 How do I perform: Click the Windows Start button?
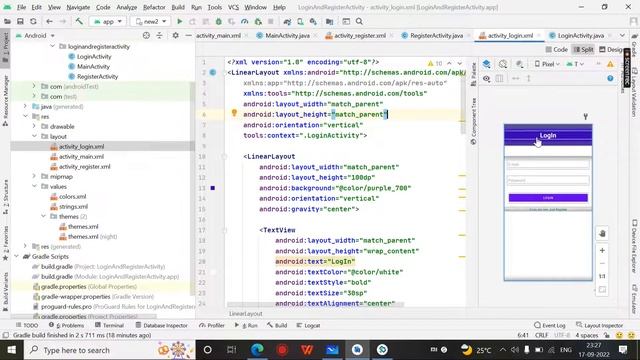(x=11, y=350)
